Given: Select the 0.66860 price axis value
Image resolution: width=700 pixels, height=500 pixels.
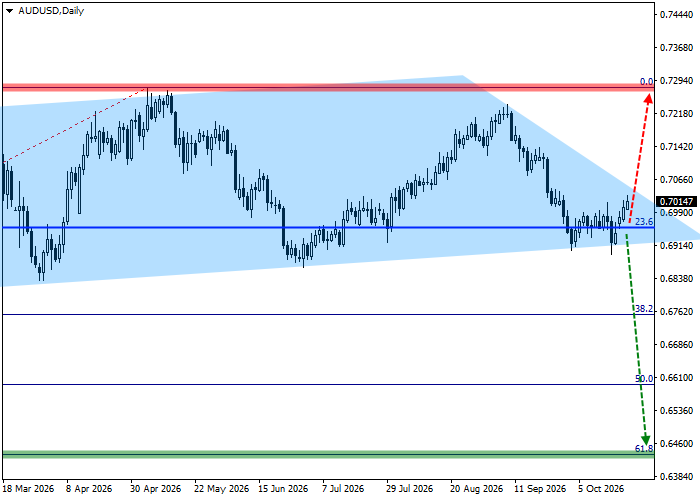Looking at the screenshot, I should (x=677, y=345).
